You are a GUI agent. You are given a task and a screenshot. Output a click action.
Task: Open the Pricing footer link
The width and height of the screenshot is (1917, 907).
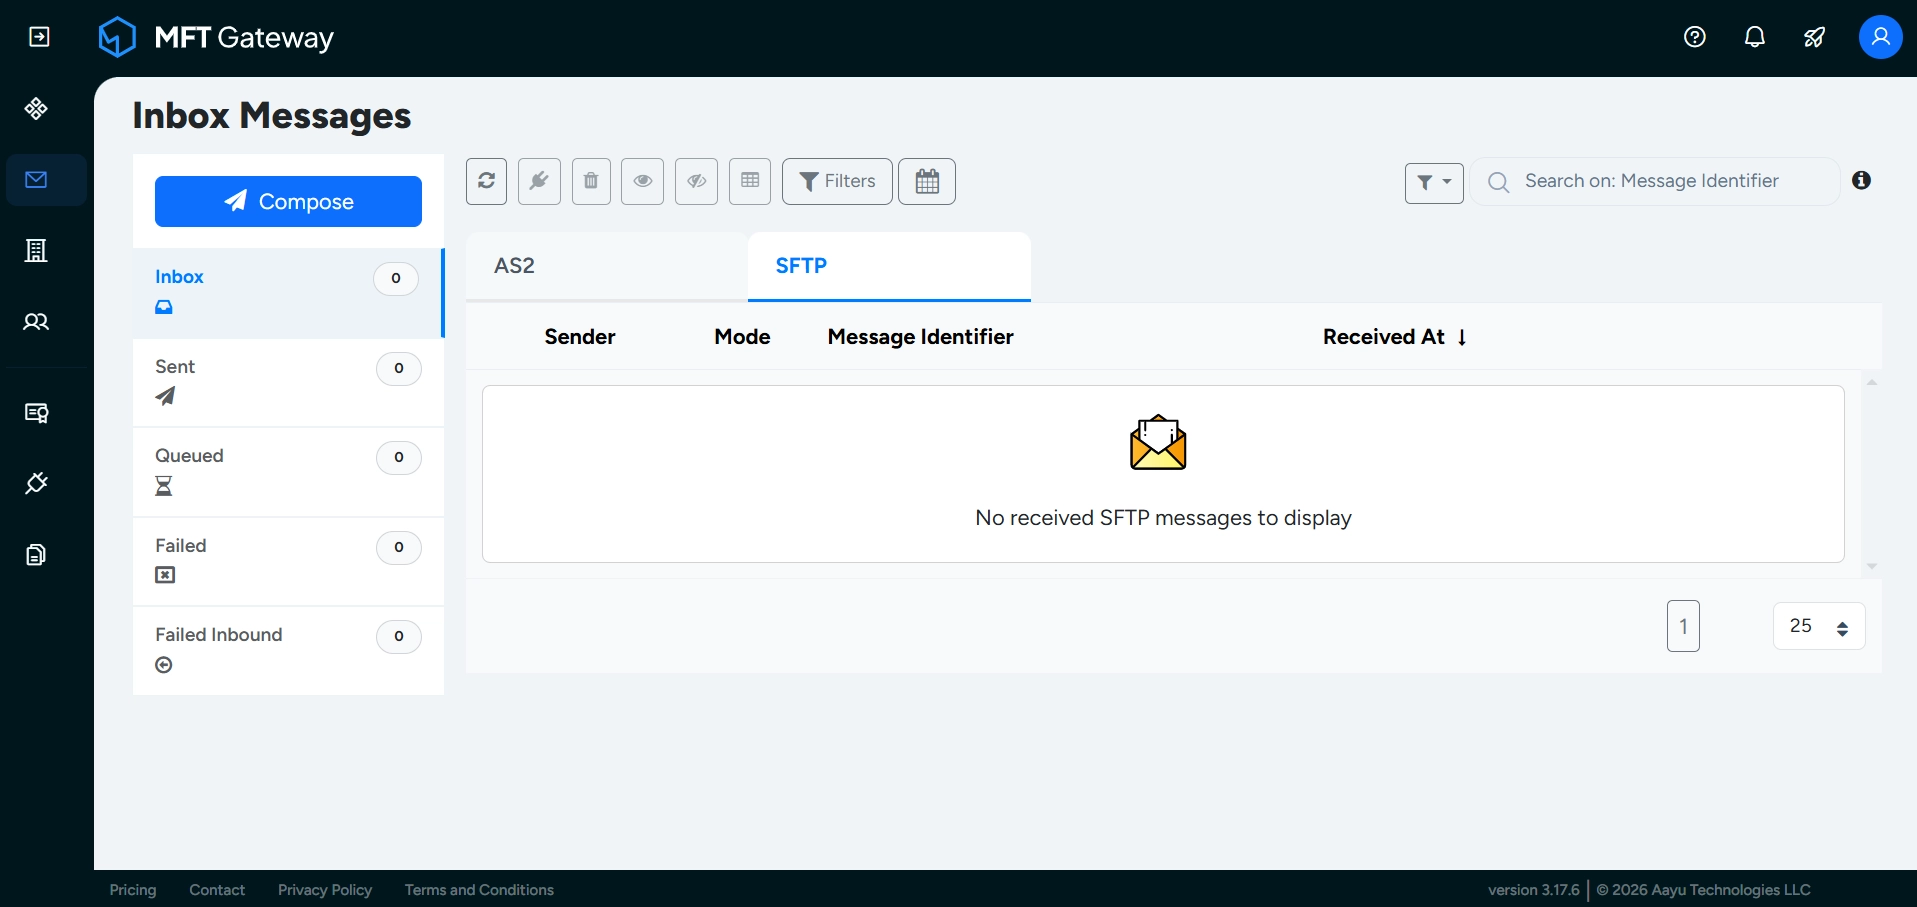coord(133,890)
